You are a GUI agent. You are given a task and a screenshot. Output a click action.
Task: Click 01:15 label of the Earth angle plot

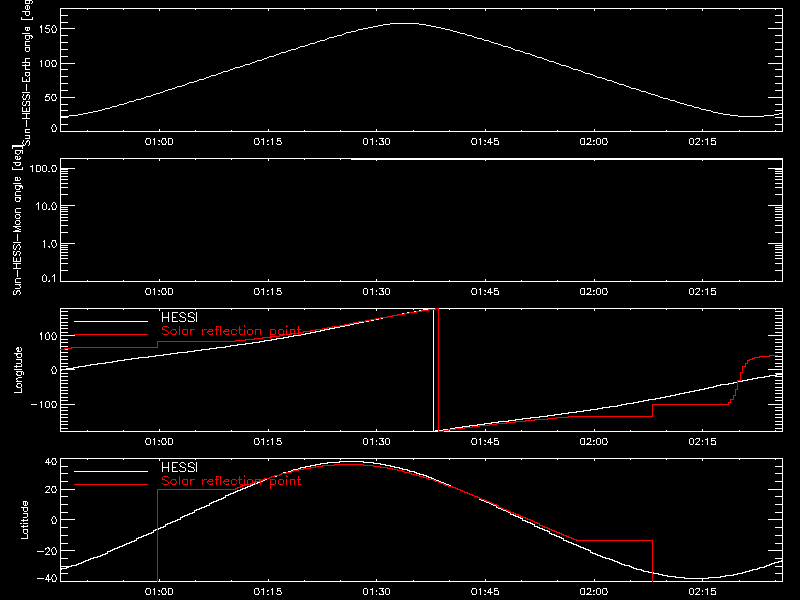click(x=268, y=142)
